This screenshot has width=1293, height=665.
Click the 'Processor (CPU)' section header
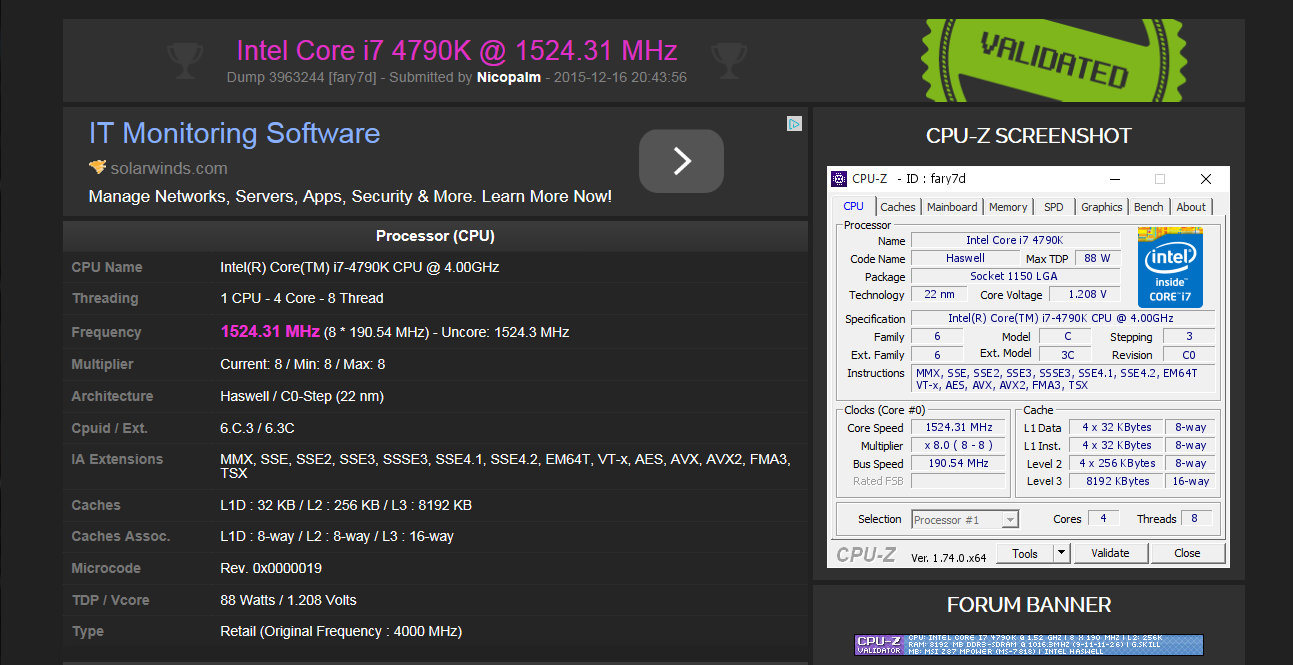click(435, 236)
